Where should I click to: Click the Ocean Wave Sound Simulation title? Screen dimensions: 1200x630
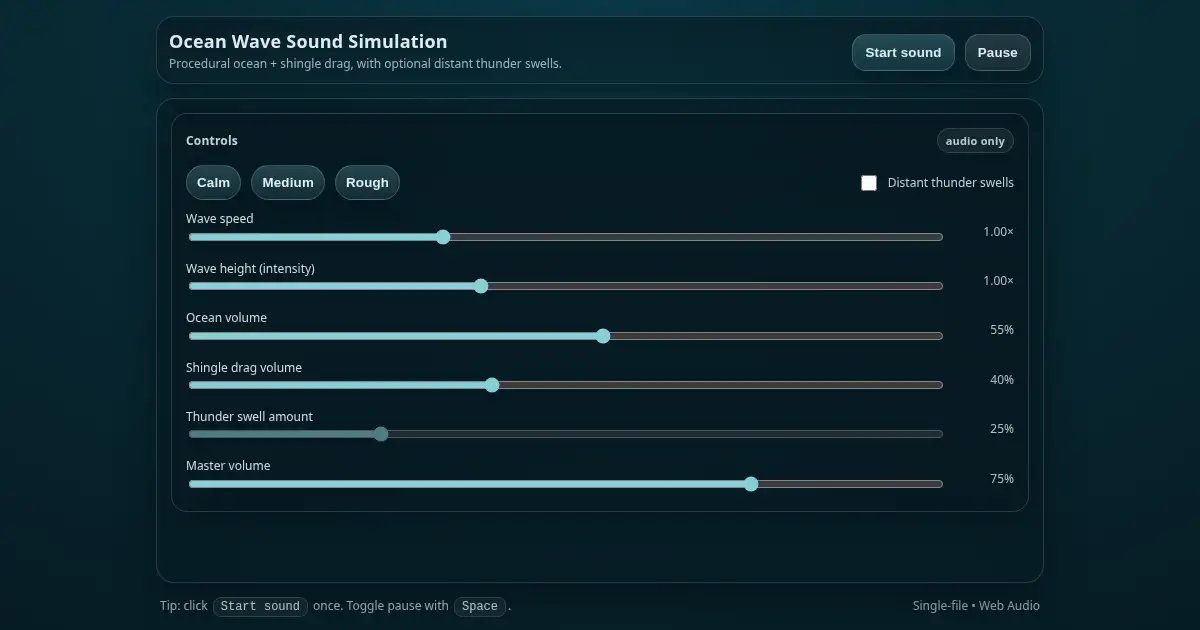coord(308,42)
